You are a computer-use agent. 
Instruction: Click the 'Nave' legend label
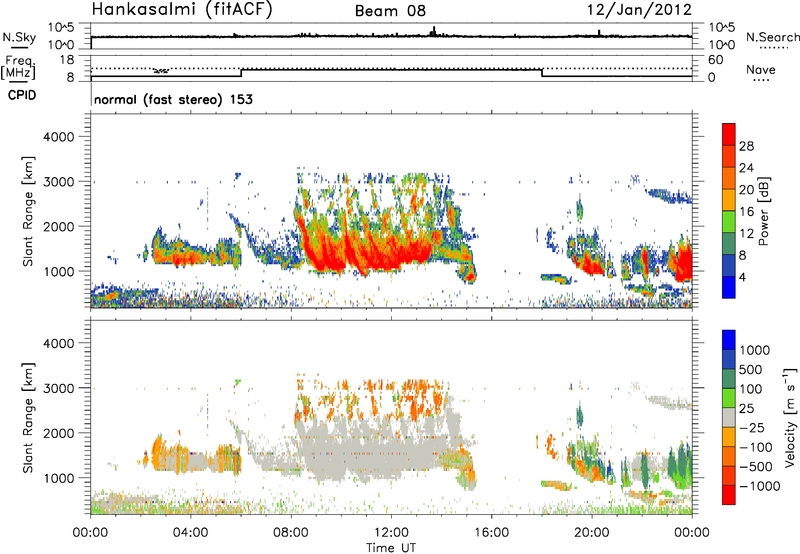(760, 69)
